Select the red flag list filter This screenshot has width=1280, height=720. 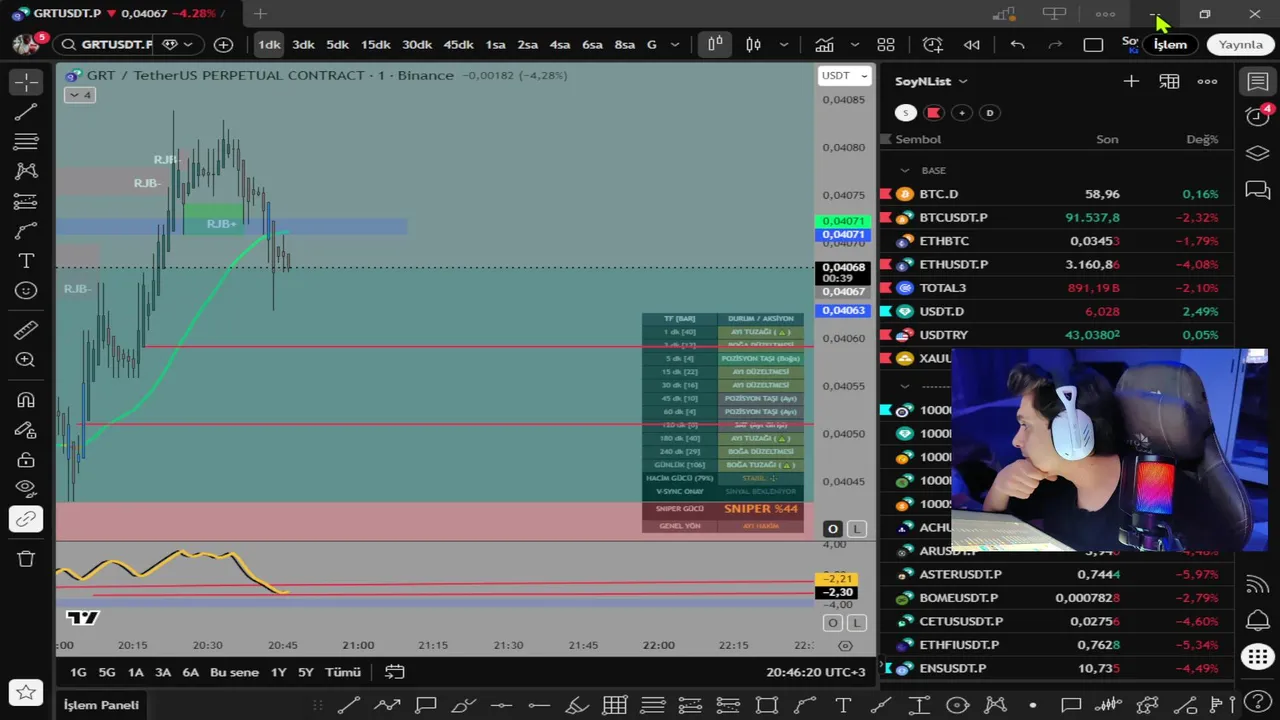coord(934,112)
